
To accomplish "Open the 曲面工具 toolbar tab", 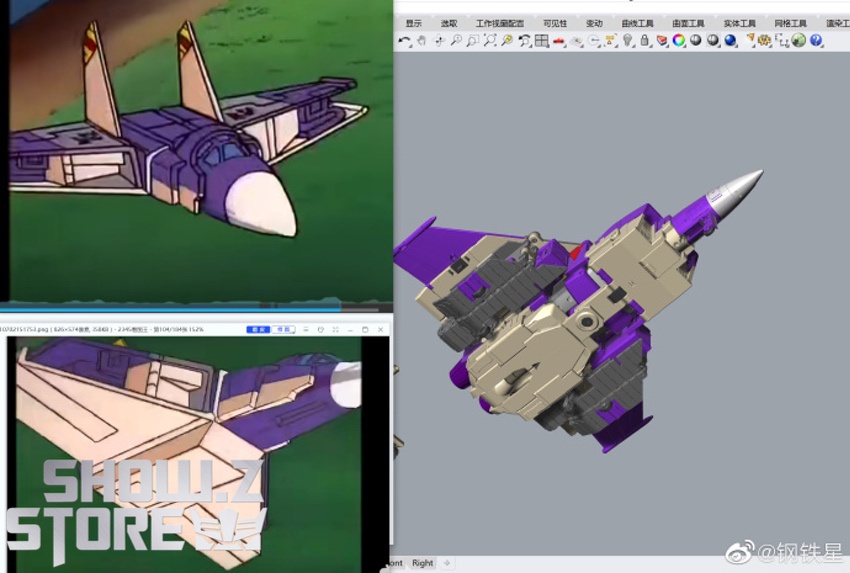I will (x=688, y=23).
